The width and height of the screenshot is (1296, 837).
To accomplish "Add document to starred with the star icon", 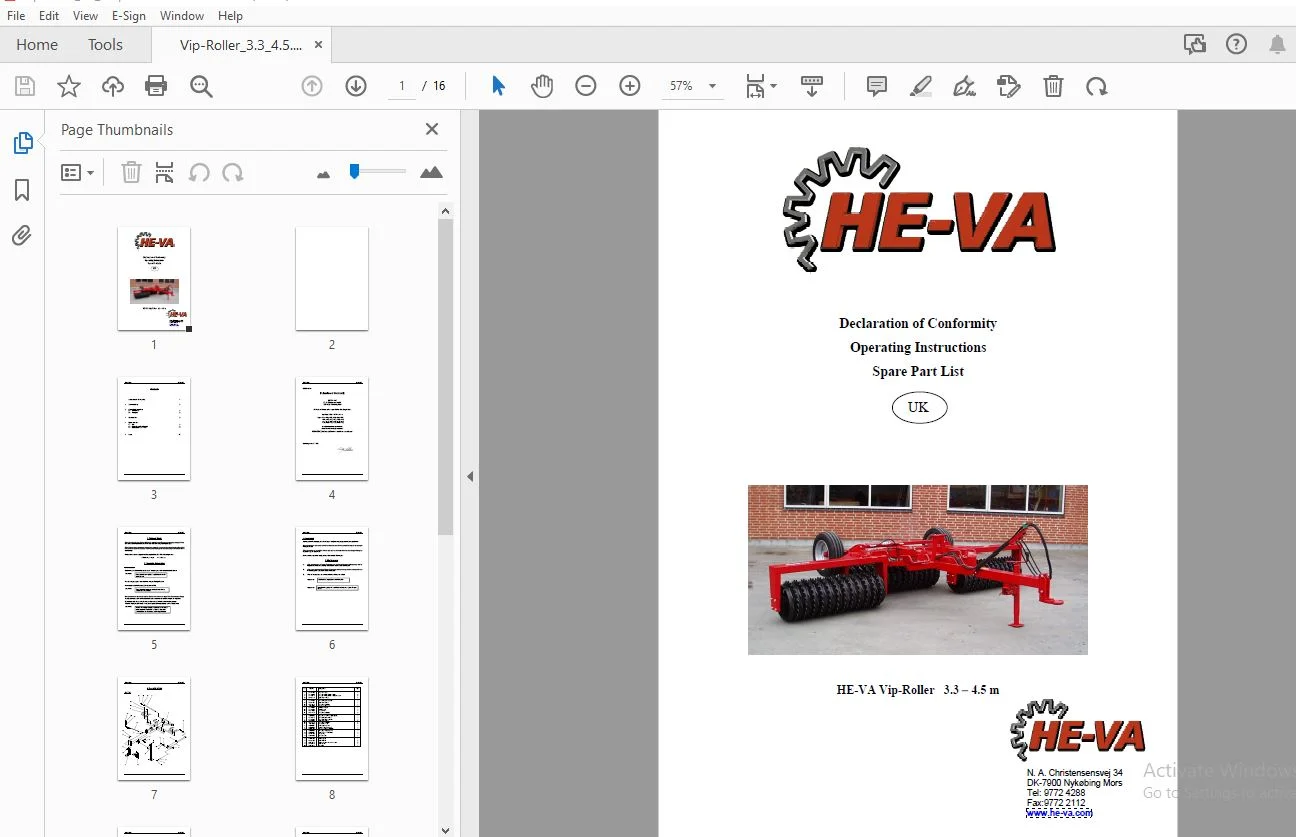I will pyautogui.click(x=69, y=86).
